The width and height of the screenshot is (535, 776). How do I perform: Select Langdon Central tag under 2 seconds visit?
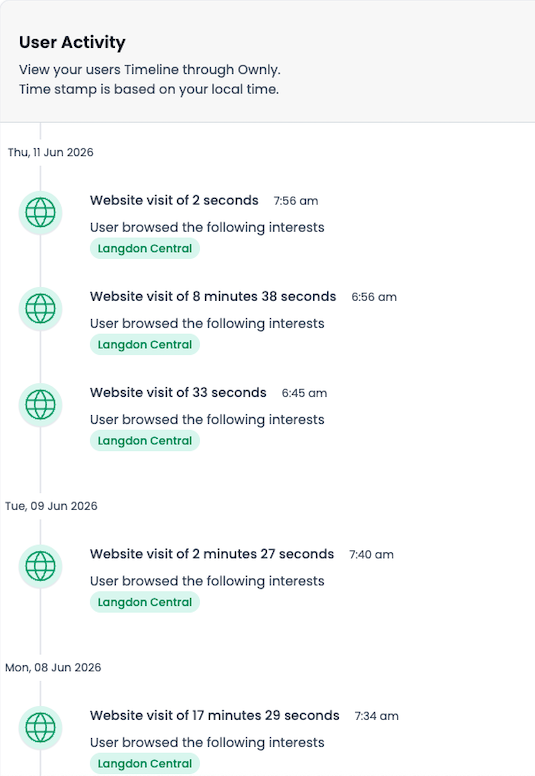[x=145, y=248]
